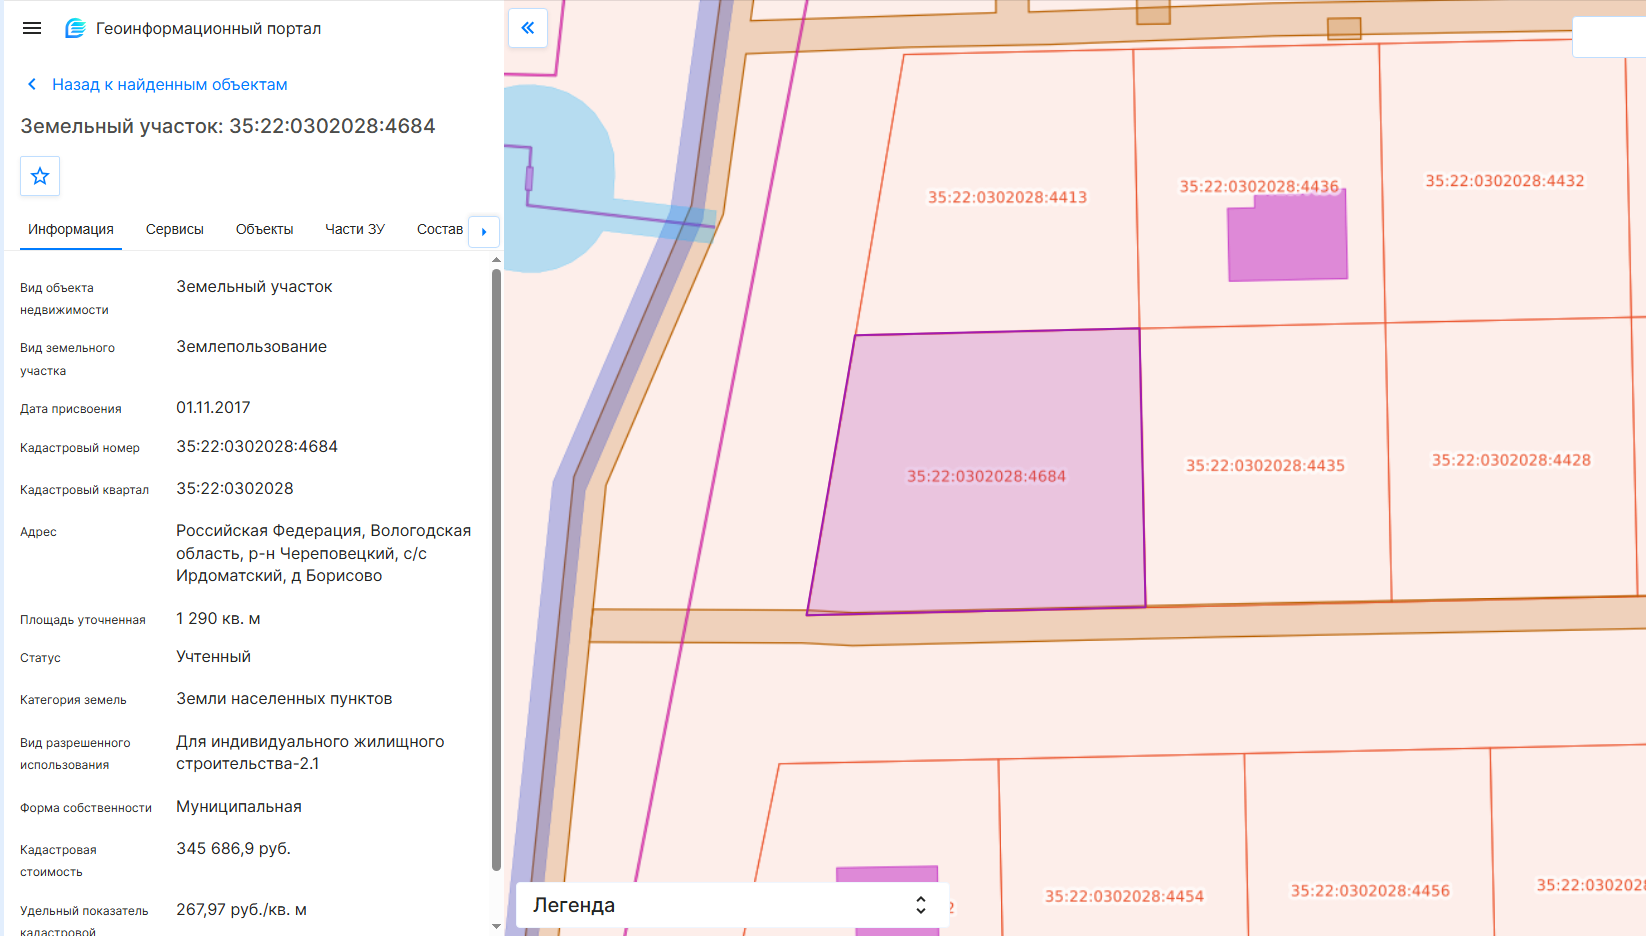Select parcel 35:22:0302028:4435 on map
1646x936 pixels.
point(1265,465)
